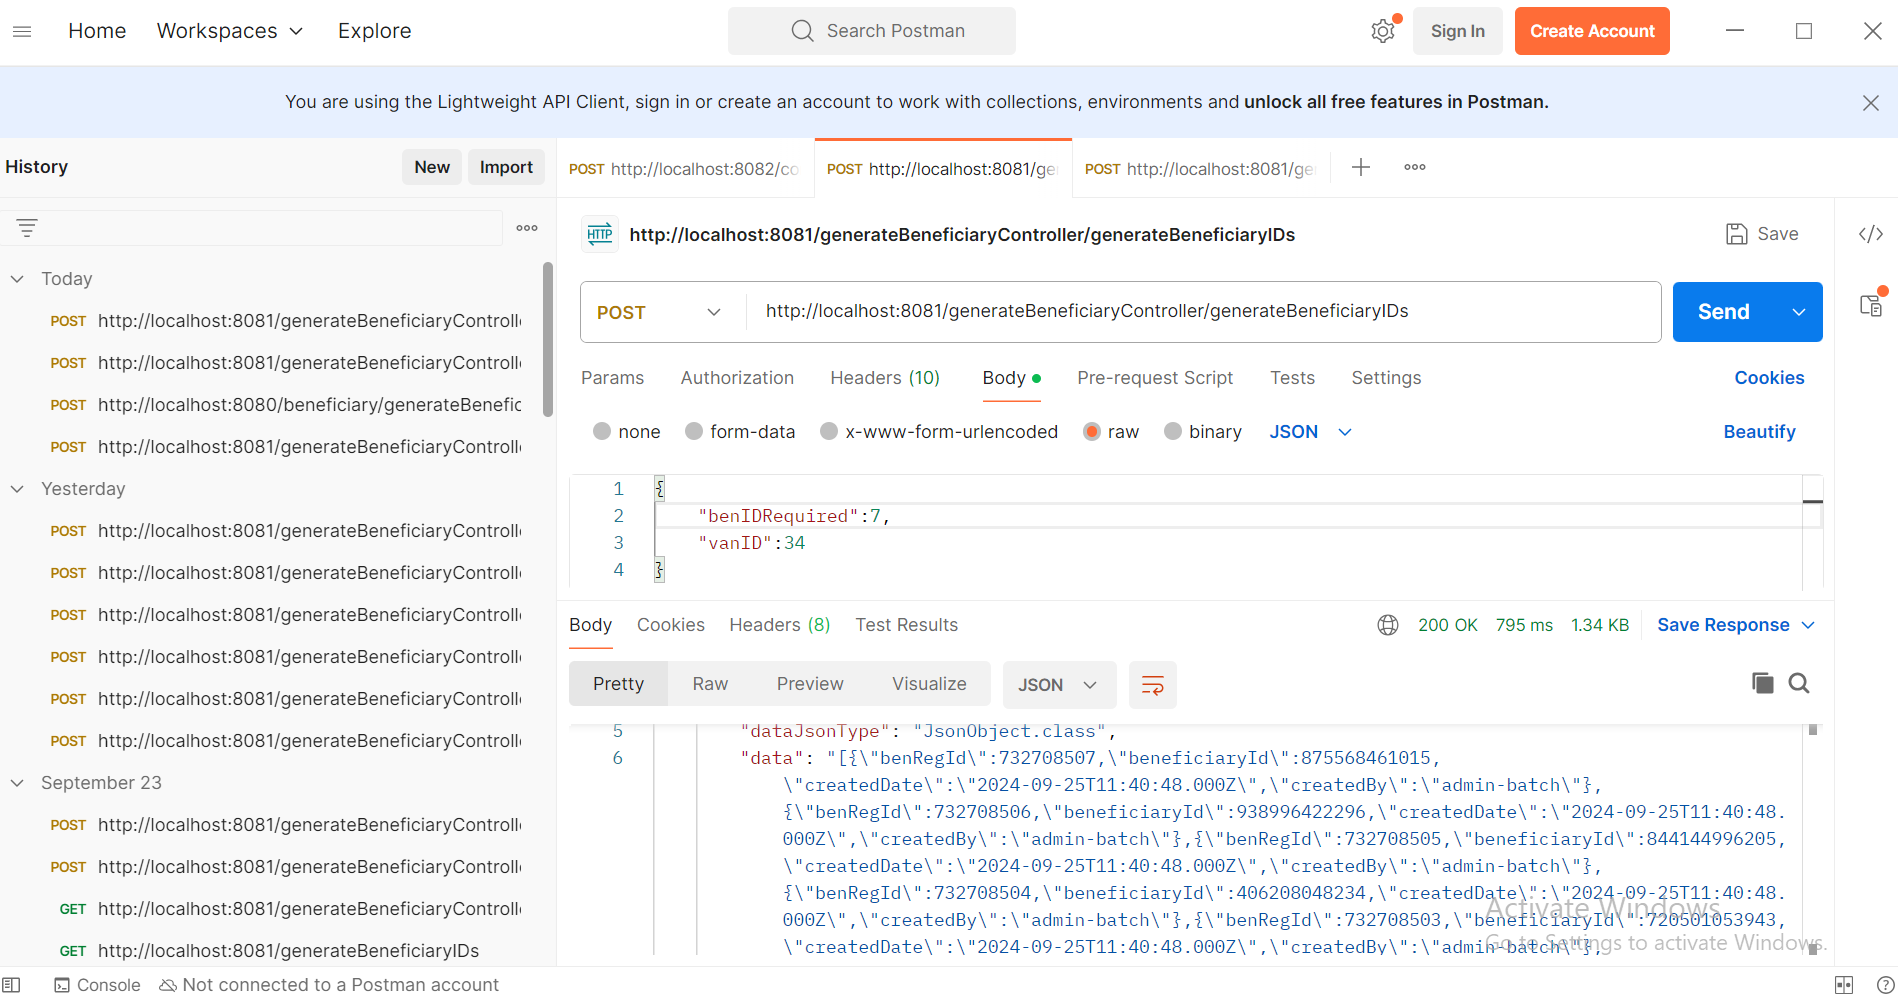1898x994 pixels.
Task: Collapse the September 23 history group
Action: click(x=17, y=783)
